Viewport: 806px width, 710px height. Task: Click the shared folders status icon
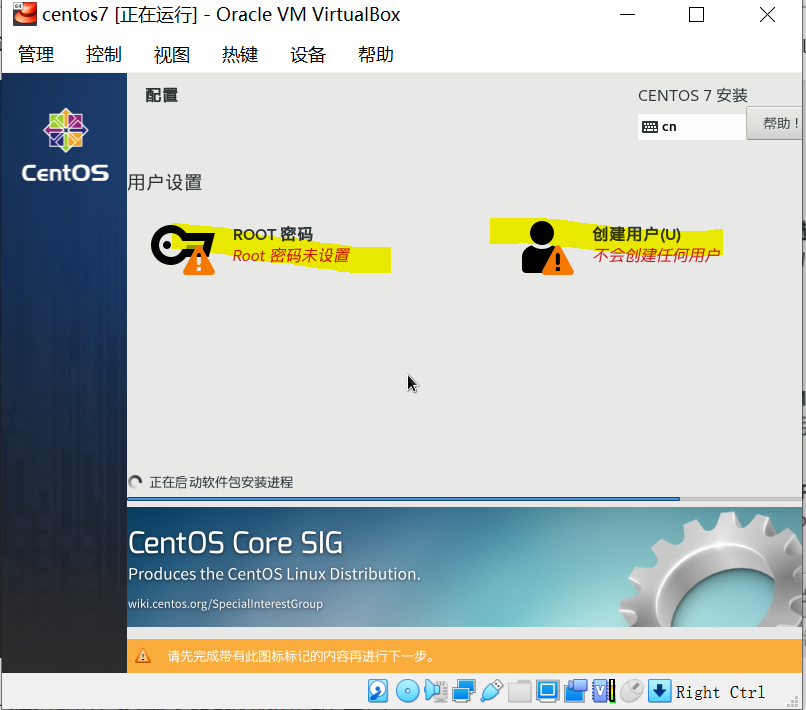pos(520,691)
